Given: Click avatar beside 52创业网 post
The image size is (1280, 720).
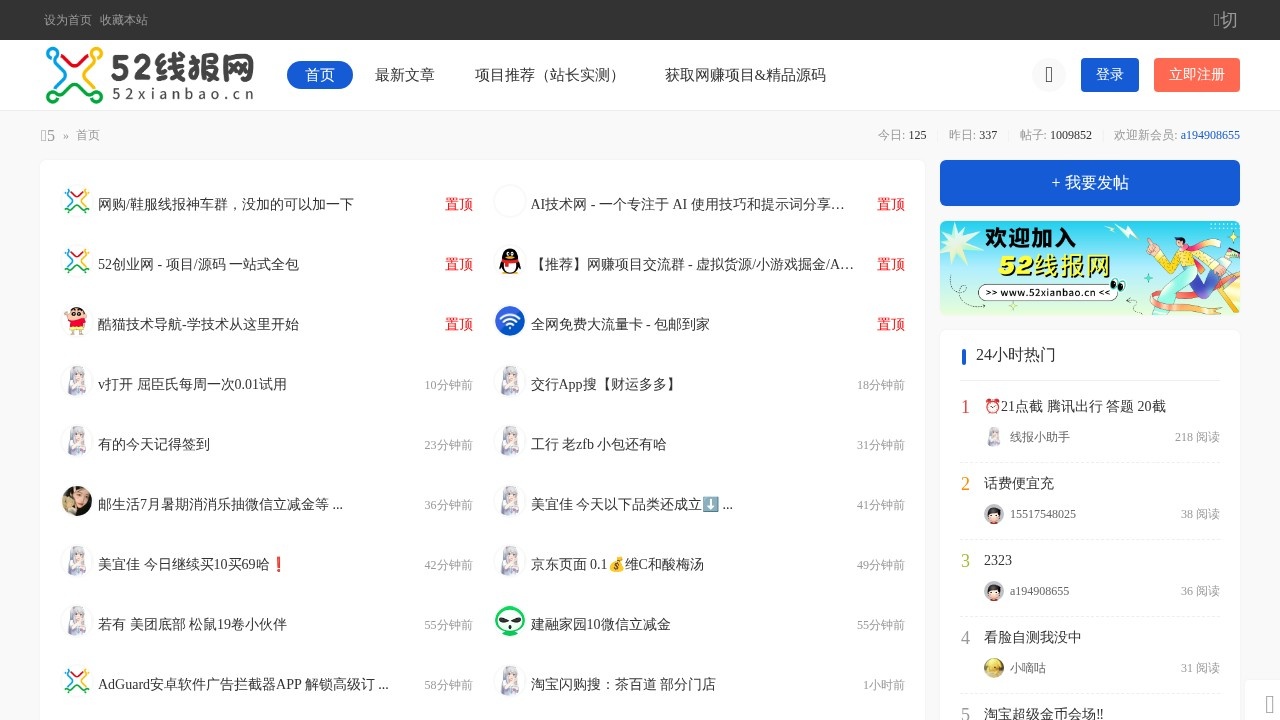Looking at the screenshot, I should [77, 261].
